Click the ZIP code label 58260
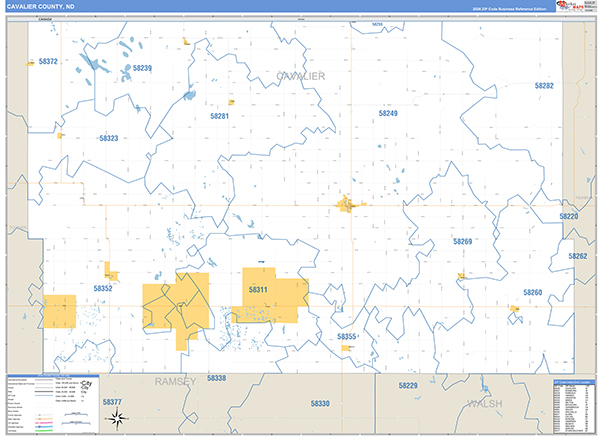The height and width of the screenshot is (436, 600). [533, 292]
